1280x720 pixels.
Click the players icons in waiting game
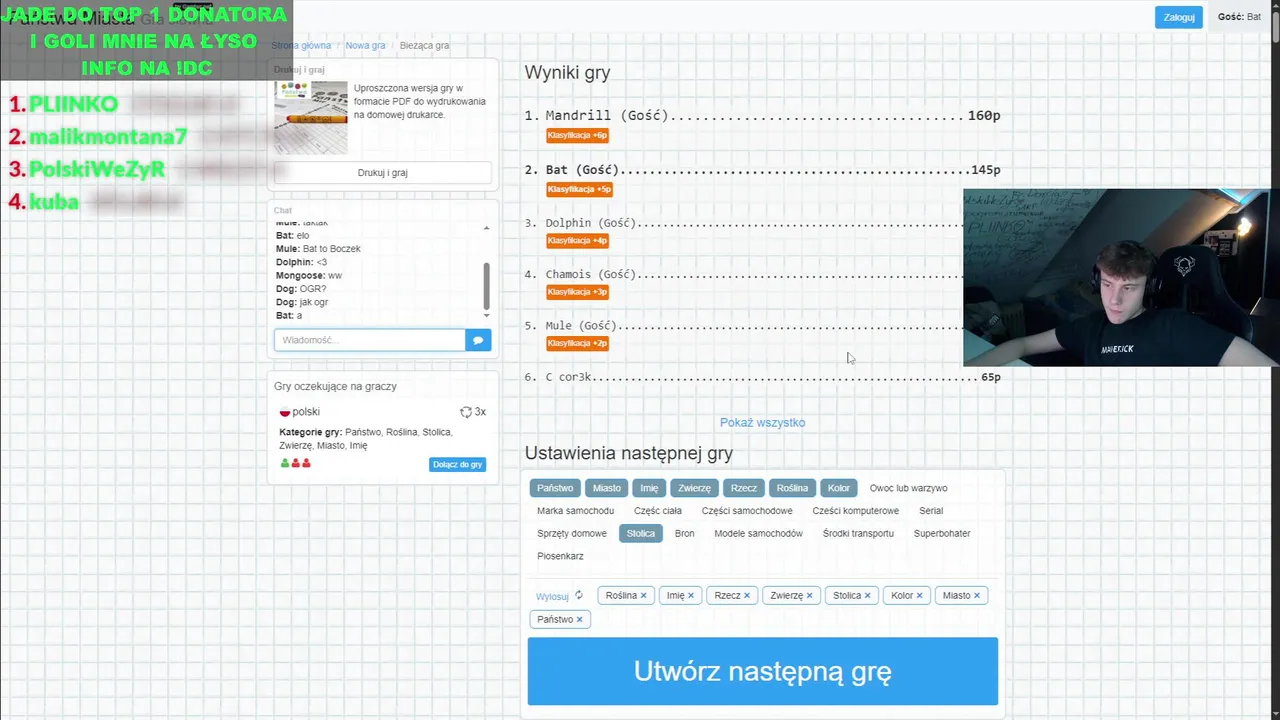point(296,463)
